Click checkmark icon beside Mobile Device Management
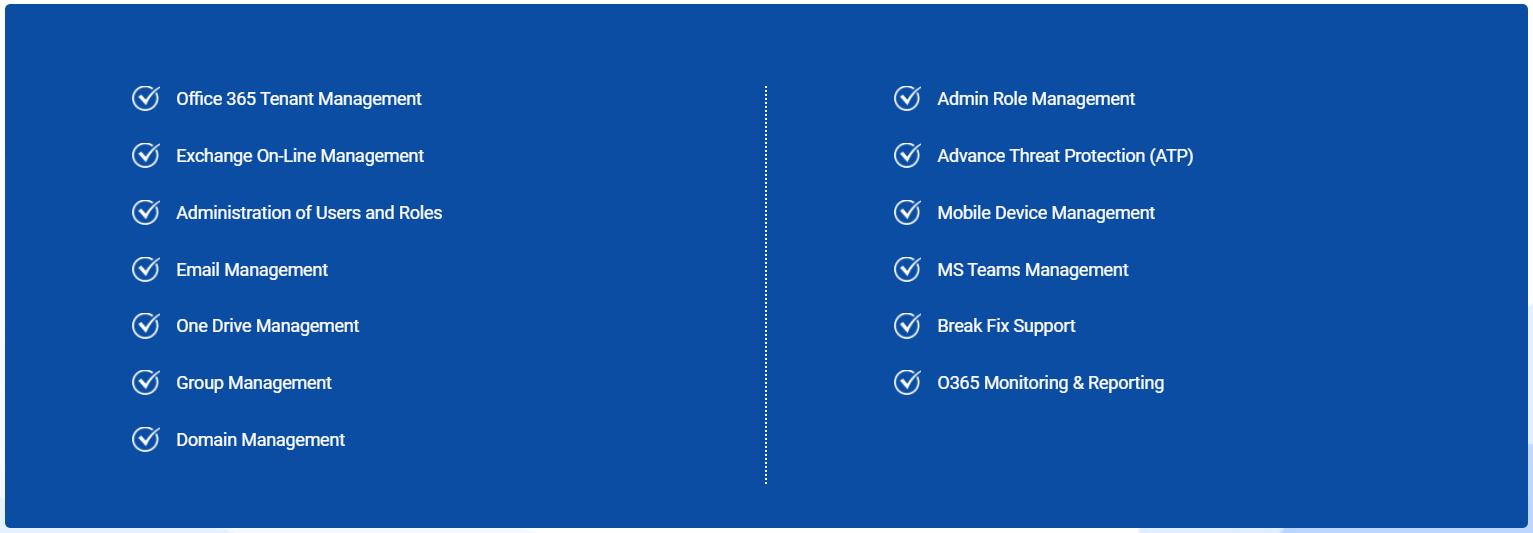Image resolution: width=1533 pixels, height=533 pixels. tap(907, 212)
